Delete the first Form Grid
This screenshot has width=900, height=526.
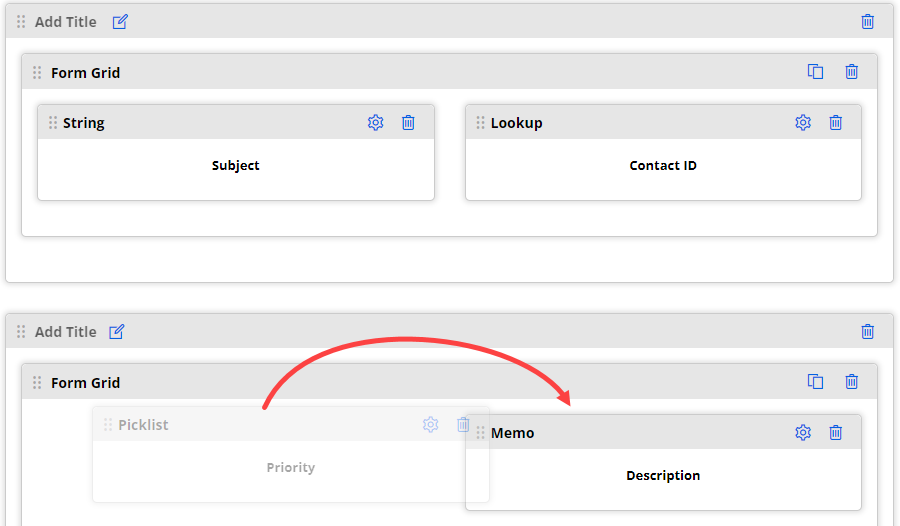852,72
